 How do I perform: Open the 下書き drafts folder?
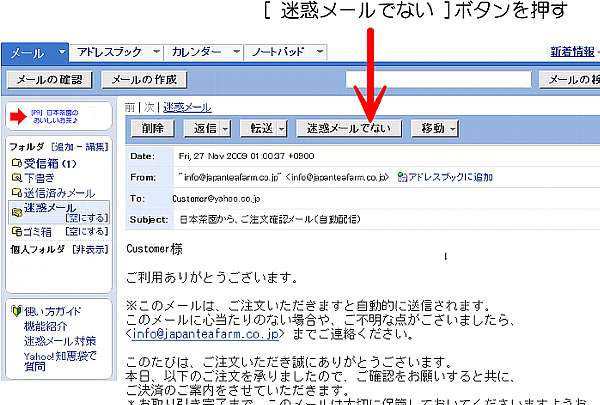[x=39, y=178]
